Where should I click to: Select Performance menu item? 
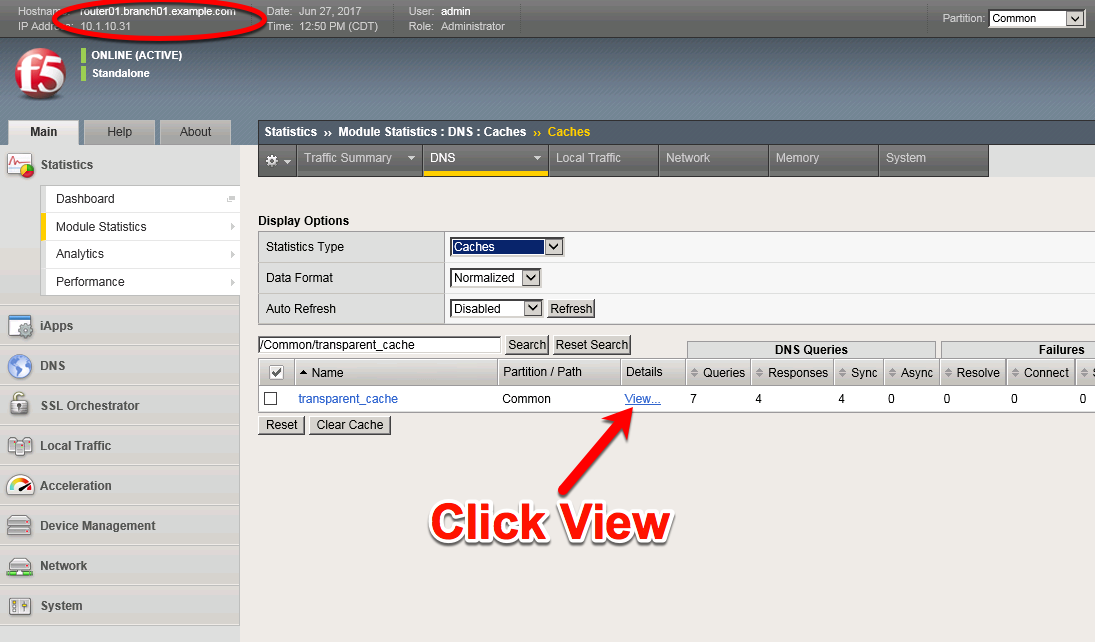(x=141, y=282)
